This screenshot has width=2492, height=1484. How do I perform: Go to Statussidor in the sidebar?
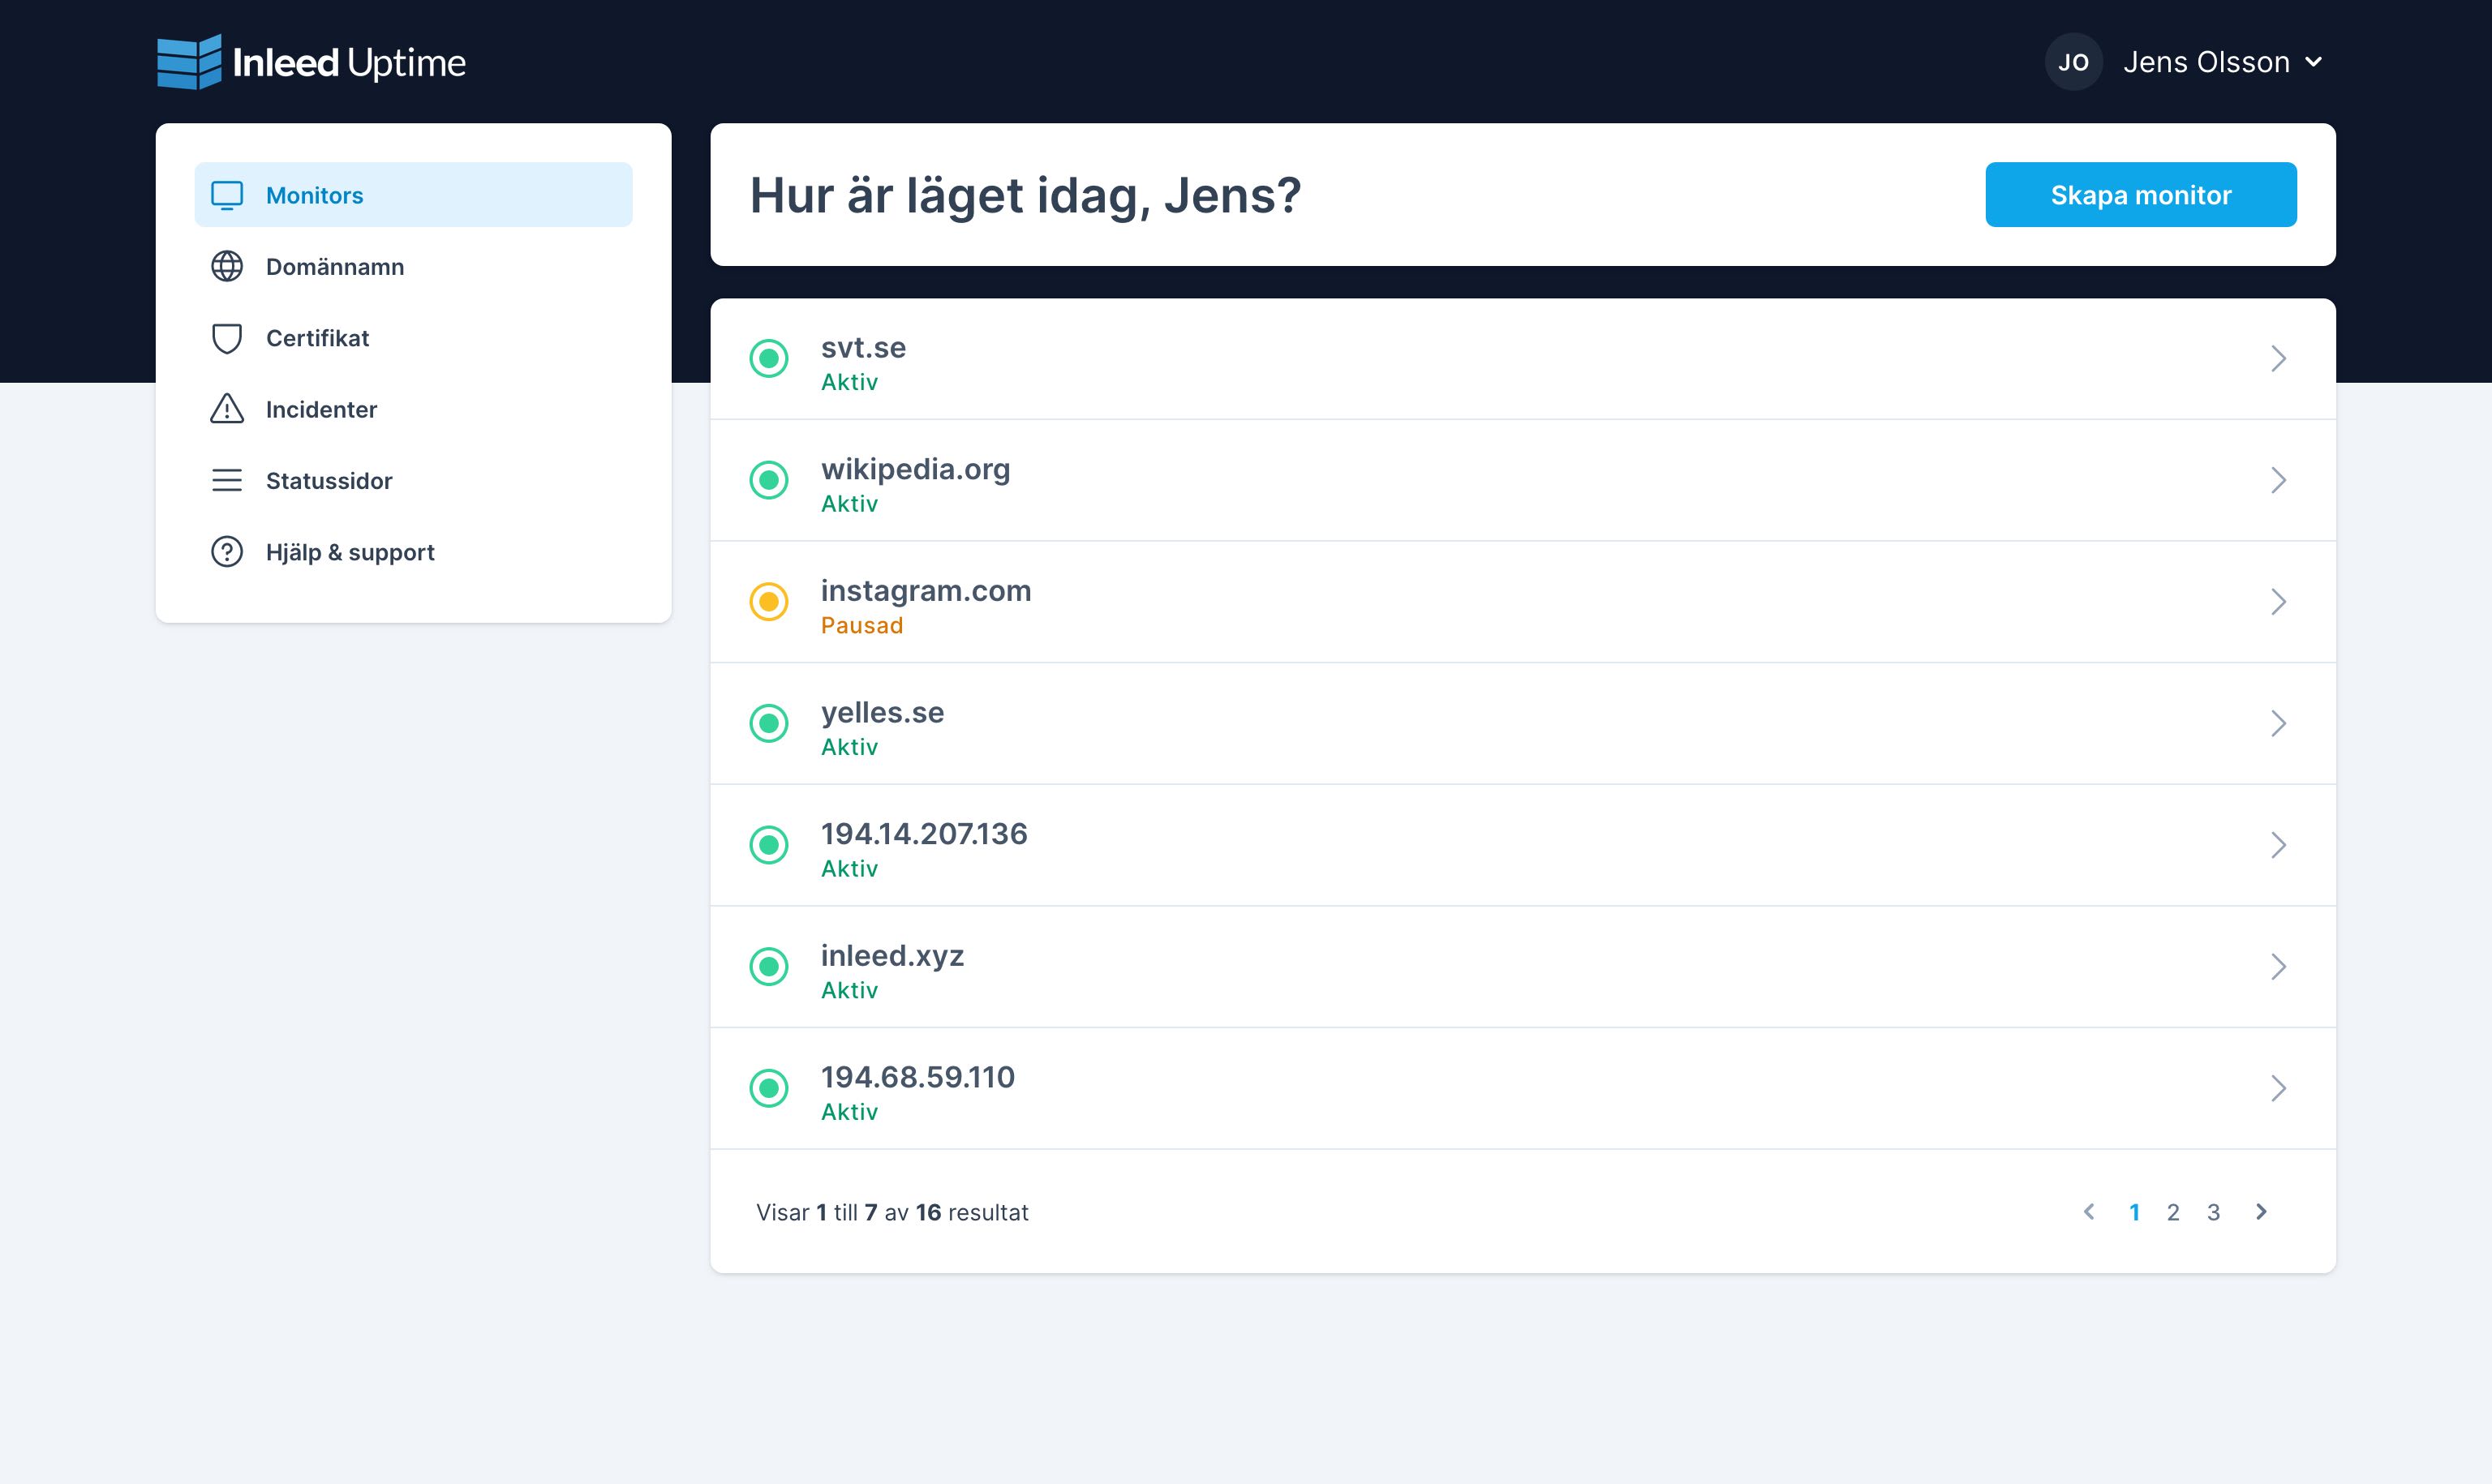[x=329, y=481]
